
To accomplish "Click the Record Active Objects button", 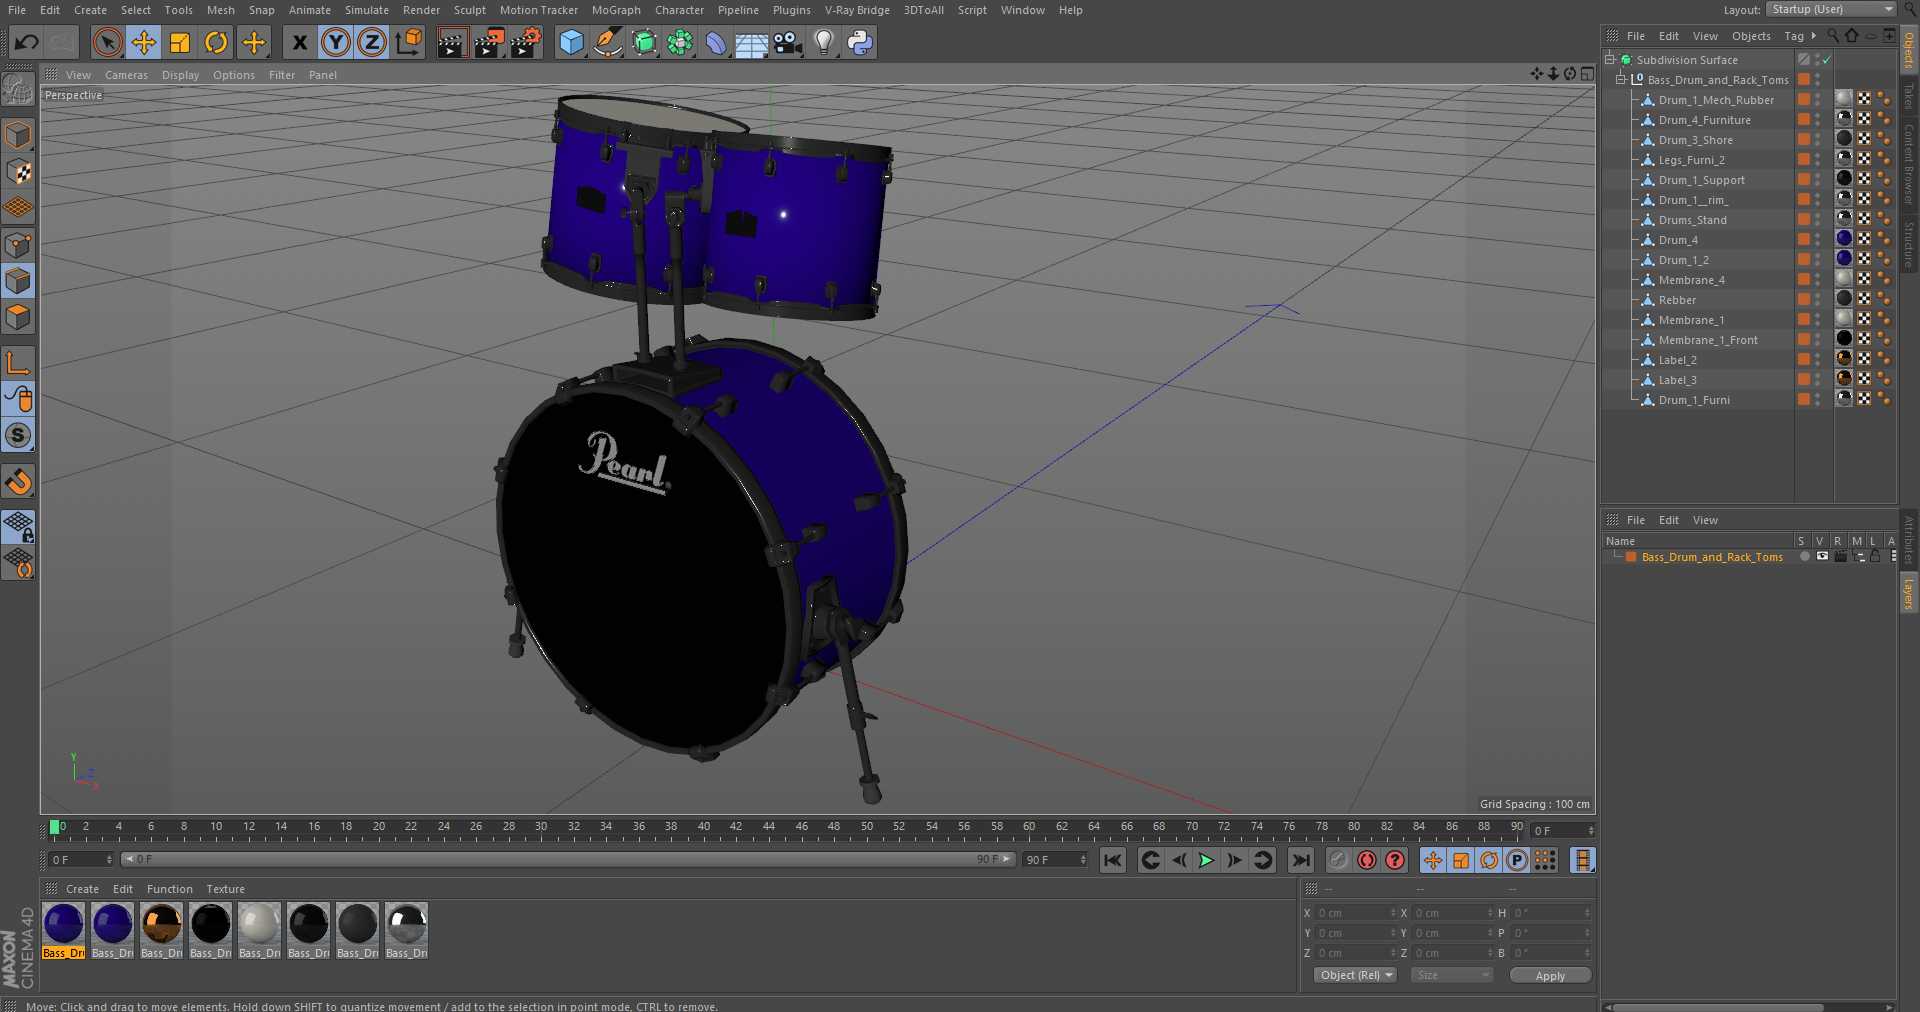I will pyautogui.click(x=1339, y=860).
